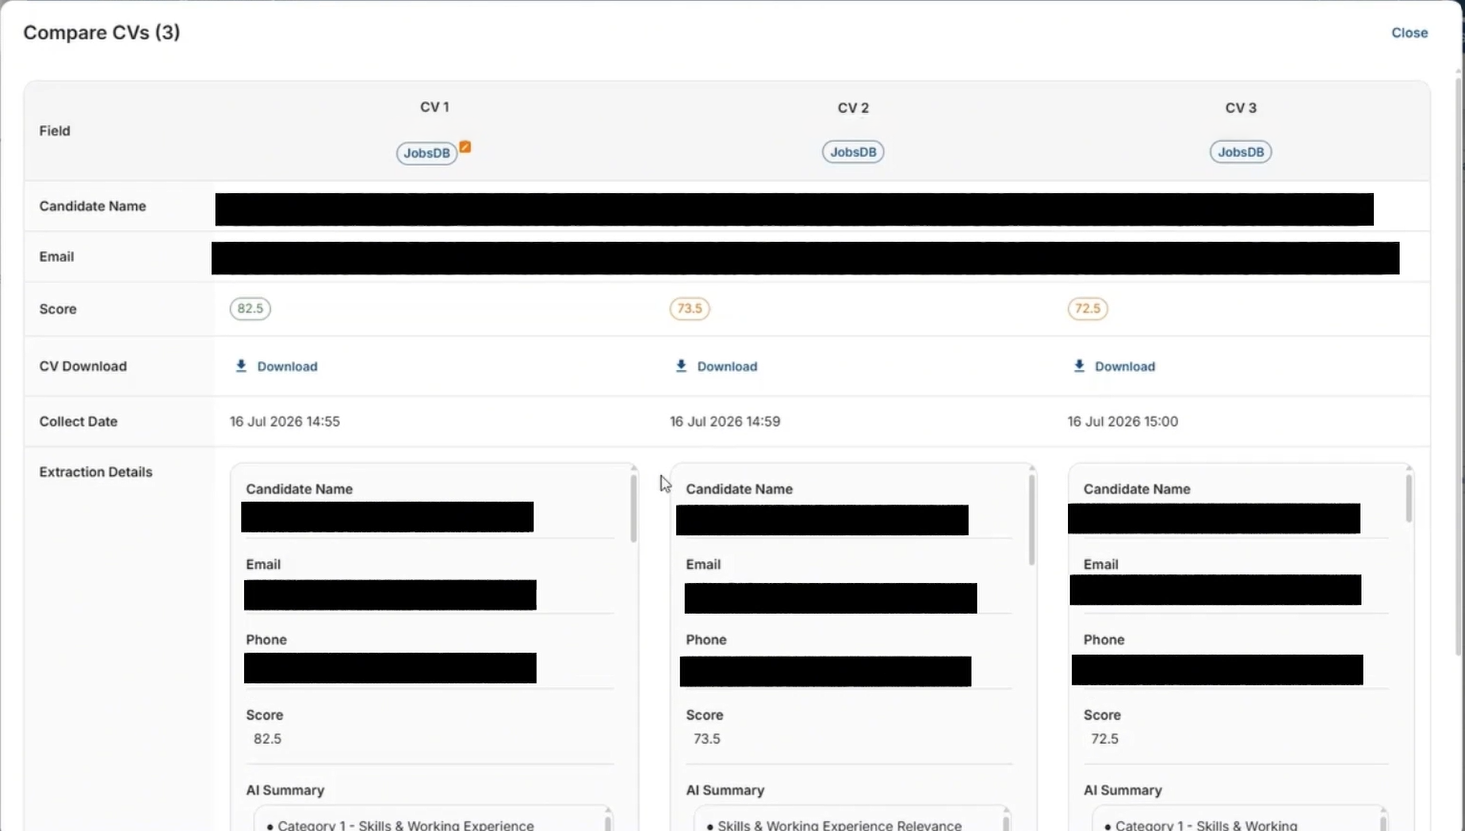This screenshot has width=1465, height=831.
Task: Download the CV 2 file via Download link
Action: (x=727, y=367)
